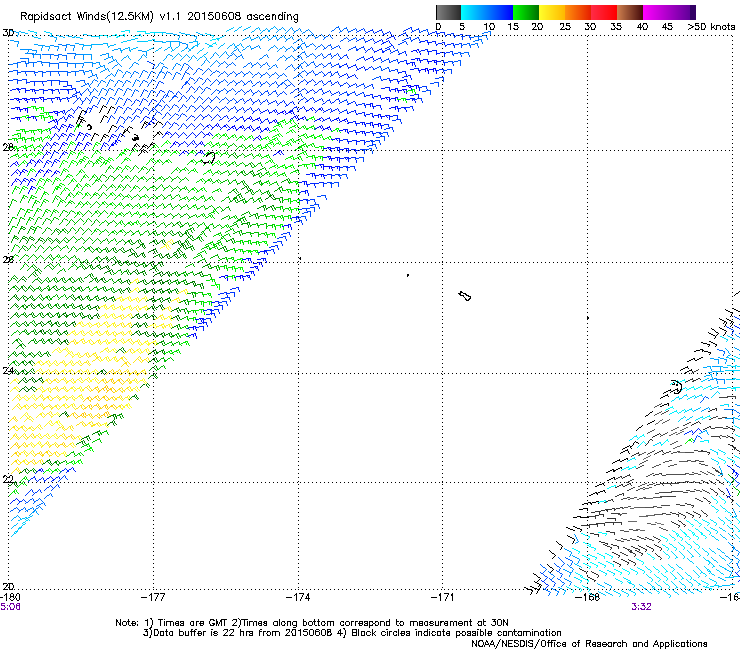The width and height of the screenshot is (740, 650).
Task: Click the purple '3:32' time label
Action: (641, 607)
